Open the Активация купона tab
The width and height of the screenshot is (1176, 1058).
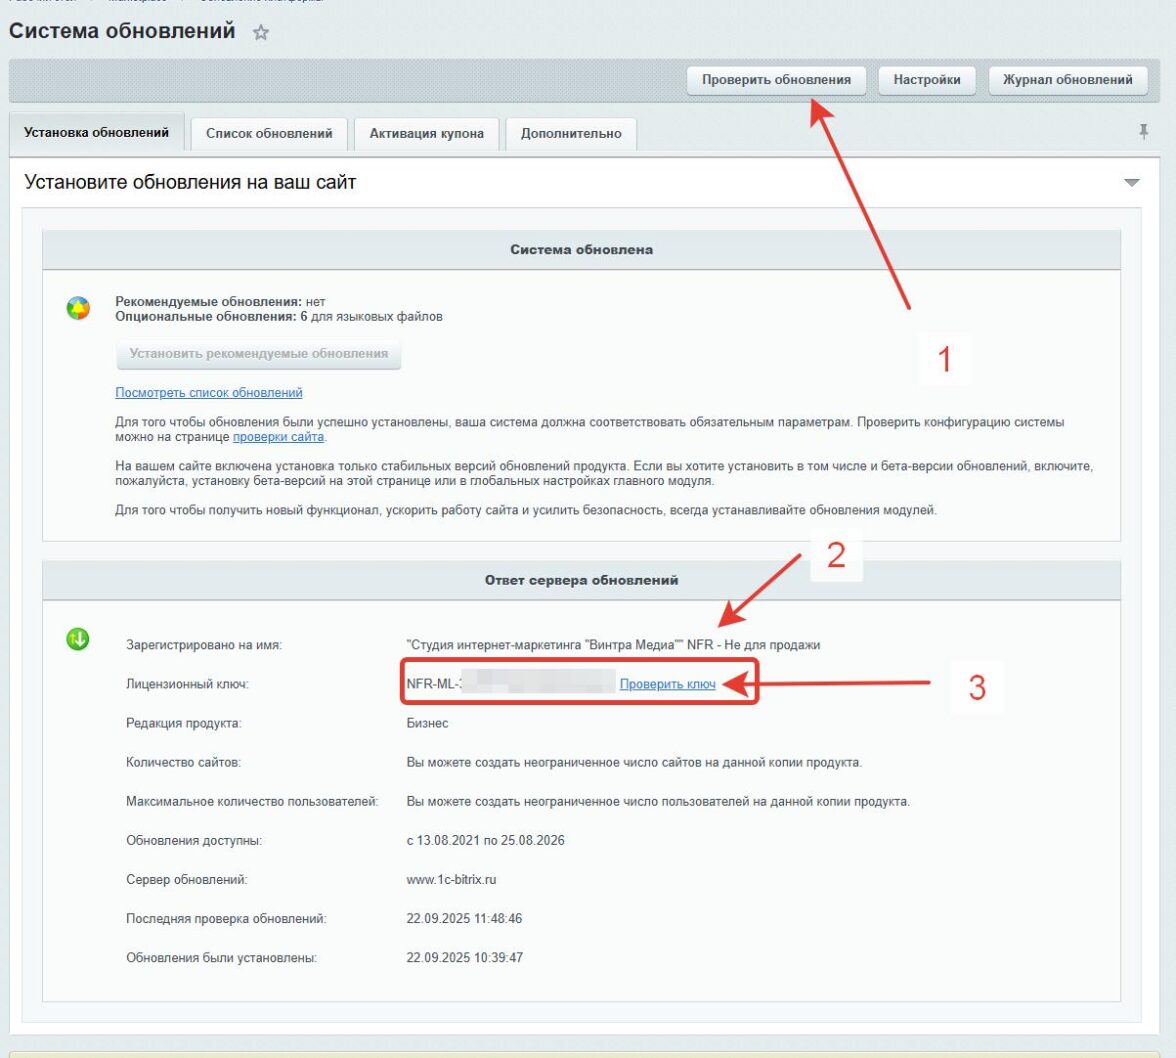pos(426,133)
